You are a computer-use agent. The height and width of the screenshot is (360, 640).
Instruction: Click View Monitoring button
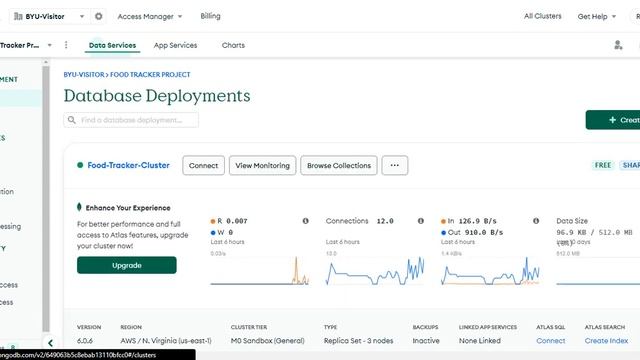(262, 165)
